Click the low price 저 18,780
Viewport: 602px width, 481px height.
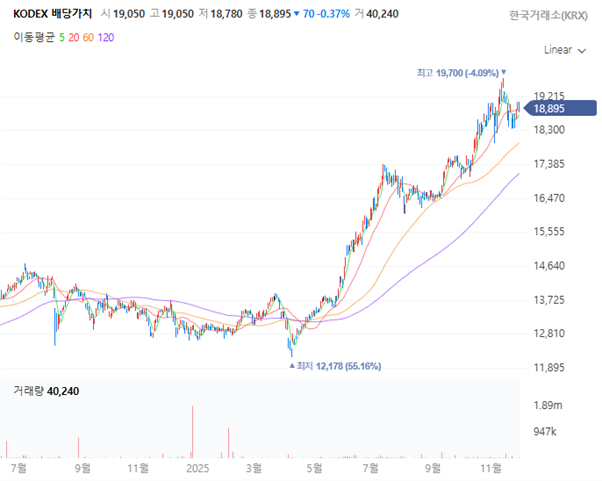point(220,14)
